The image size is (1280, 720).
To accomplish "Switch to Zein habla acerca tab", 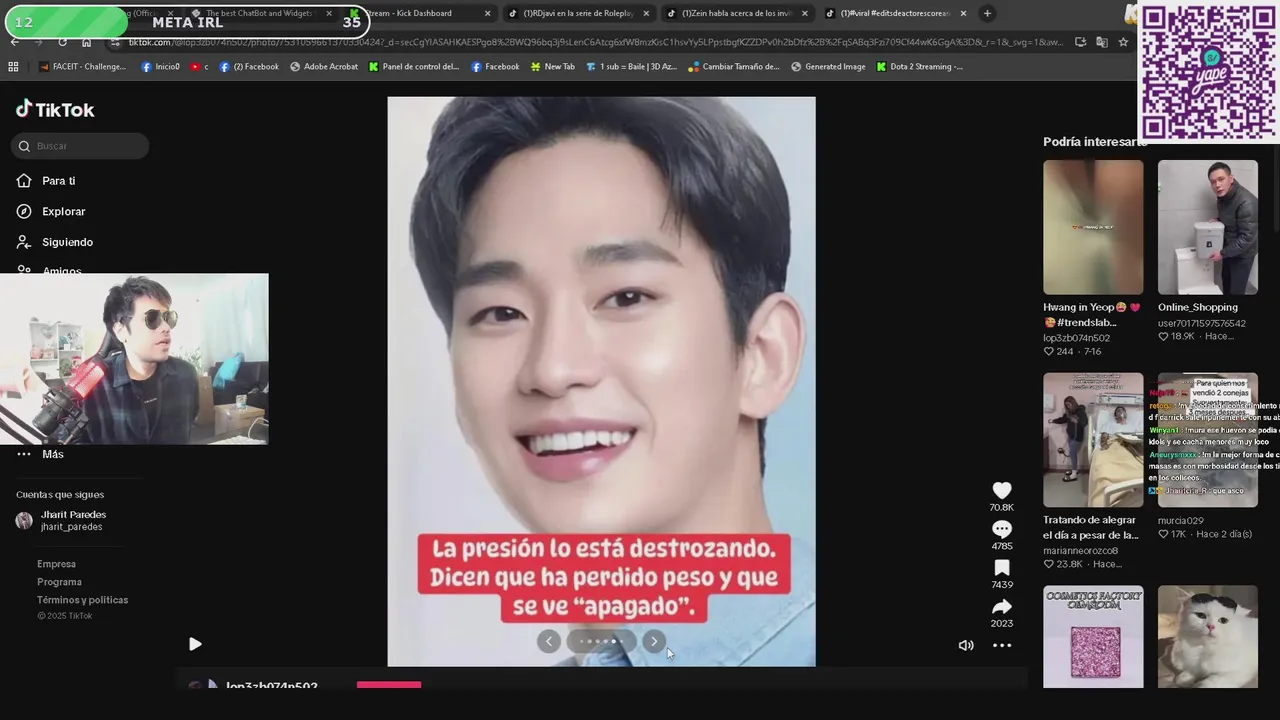I will point(736,13).
